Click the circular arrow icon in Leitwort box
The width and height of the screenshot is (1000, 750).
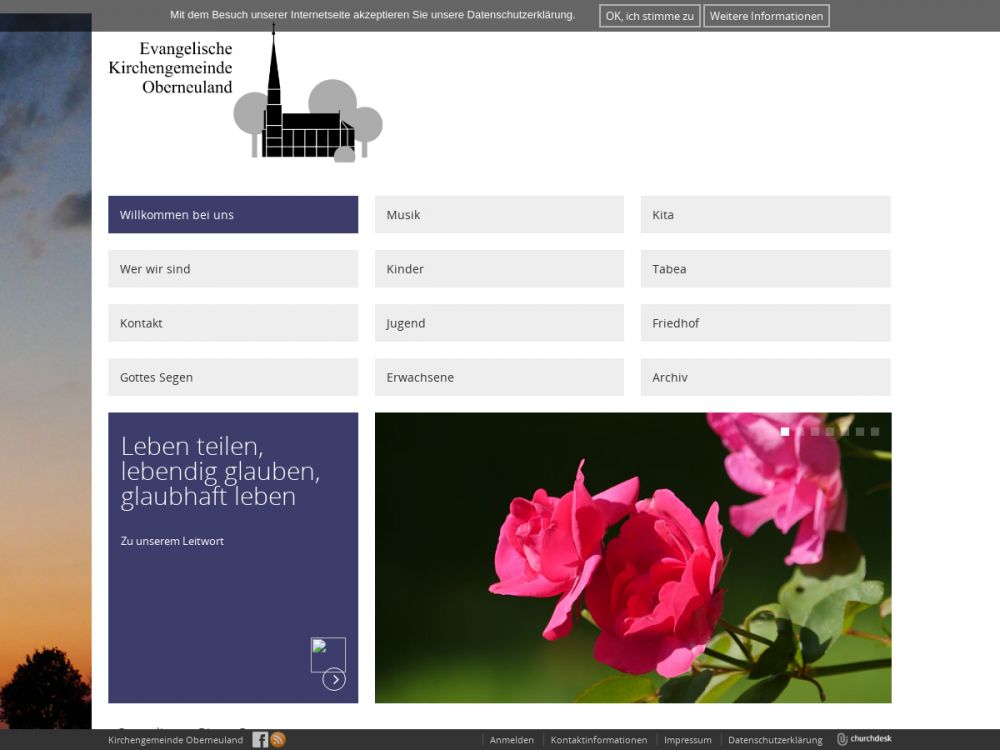coord(334,680)
